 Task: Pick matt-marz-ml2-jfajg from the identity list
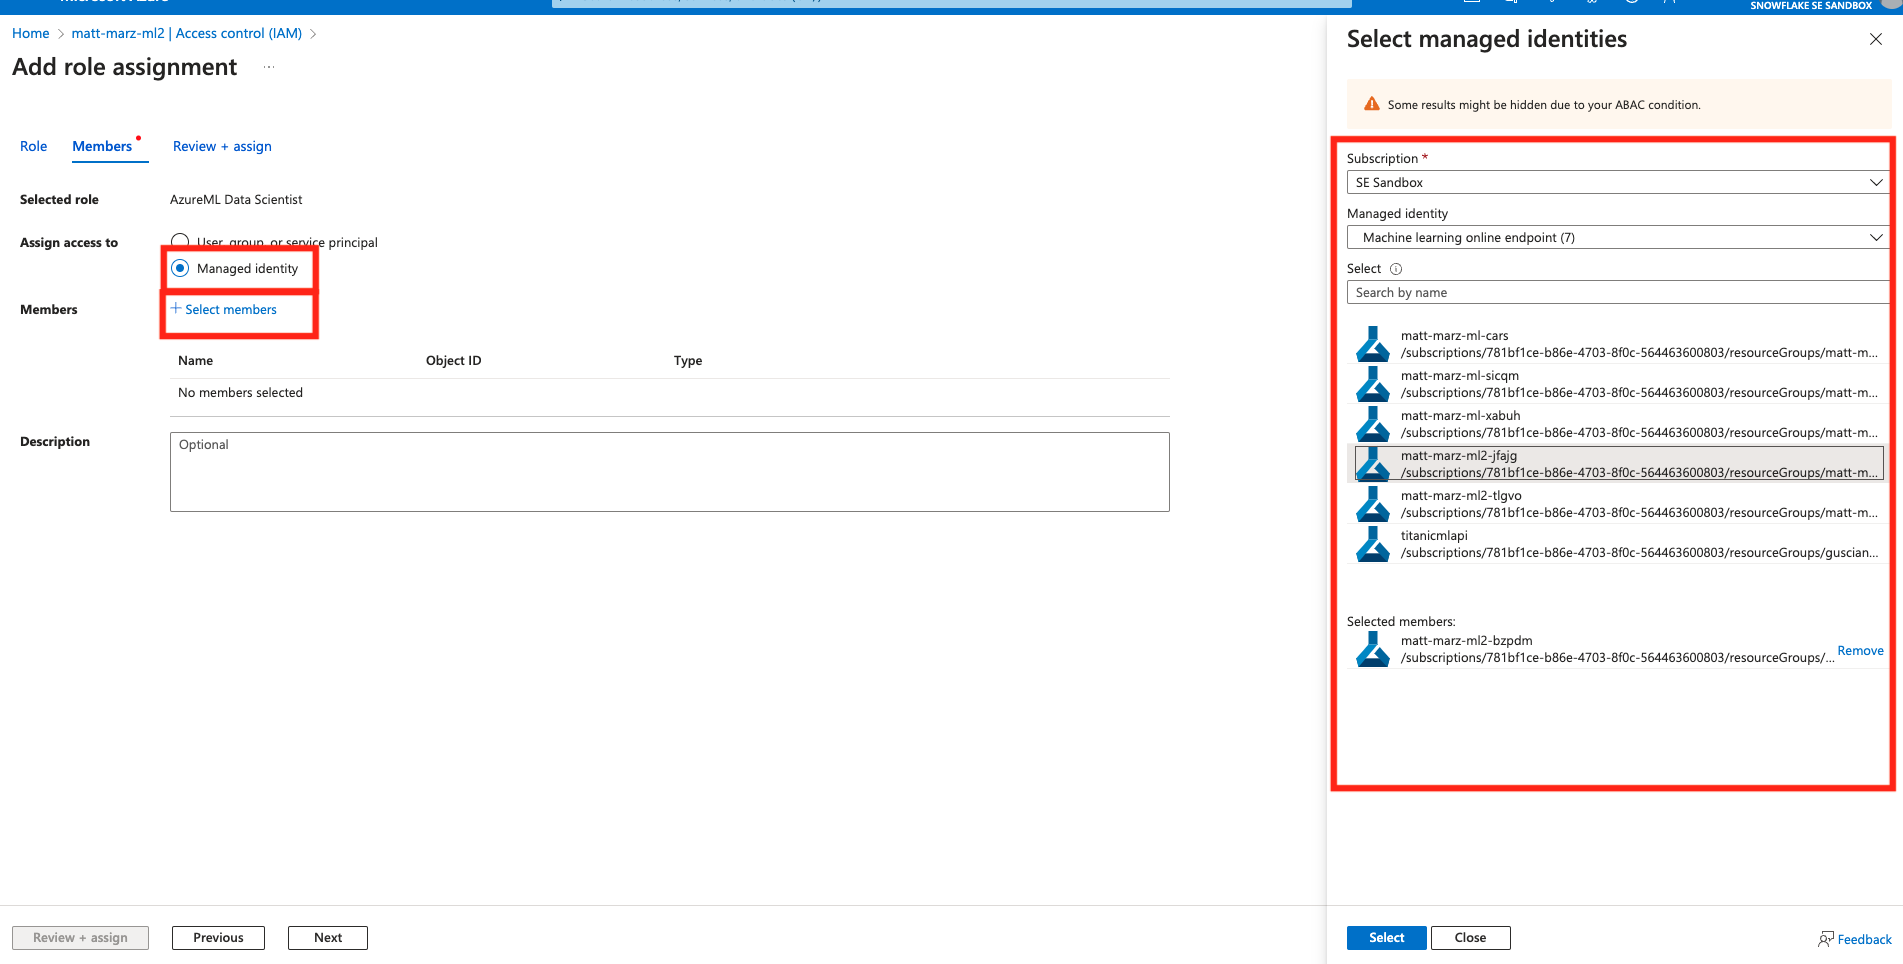pyautogui.click(x=1620, y=464)
